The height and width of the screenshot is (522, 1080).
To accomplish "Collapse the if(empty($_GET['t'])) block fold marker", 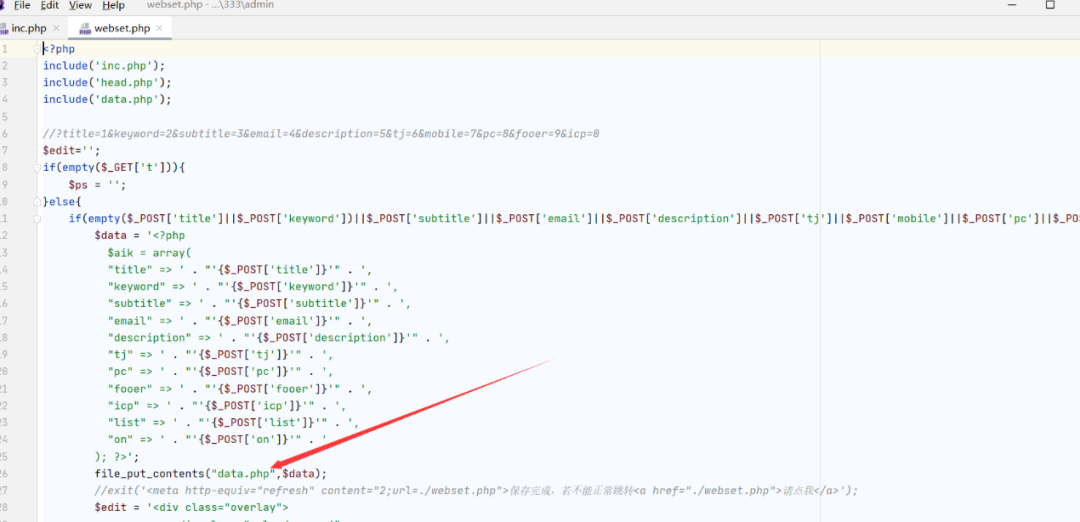I will pyautogui.click(x=37, y=167).
